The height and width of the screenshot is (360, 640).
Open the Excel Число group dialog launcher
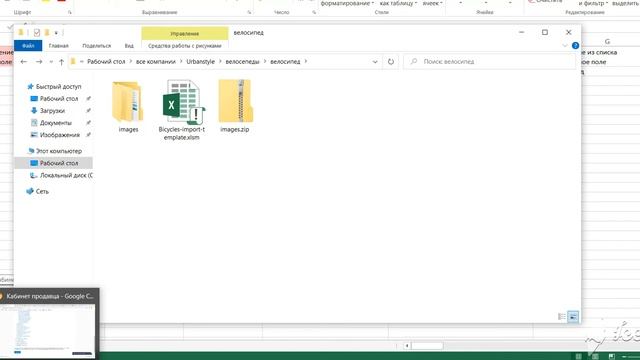[x=314, y=13]
